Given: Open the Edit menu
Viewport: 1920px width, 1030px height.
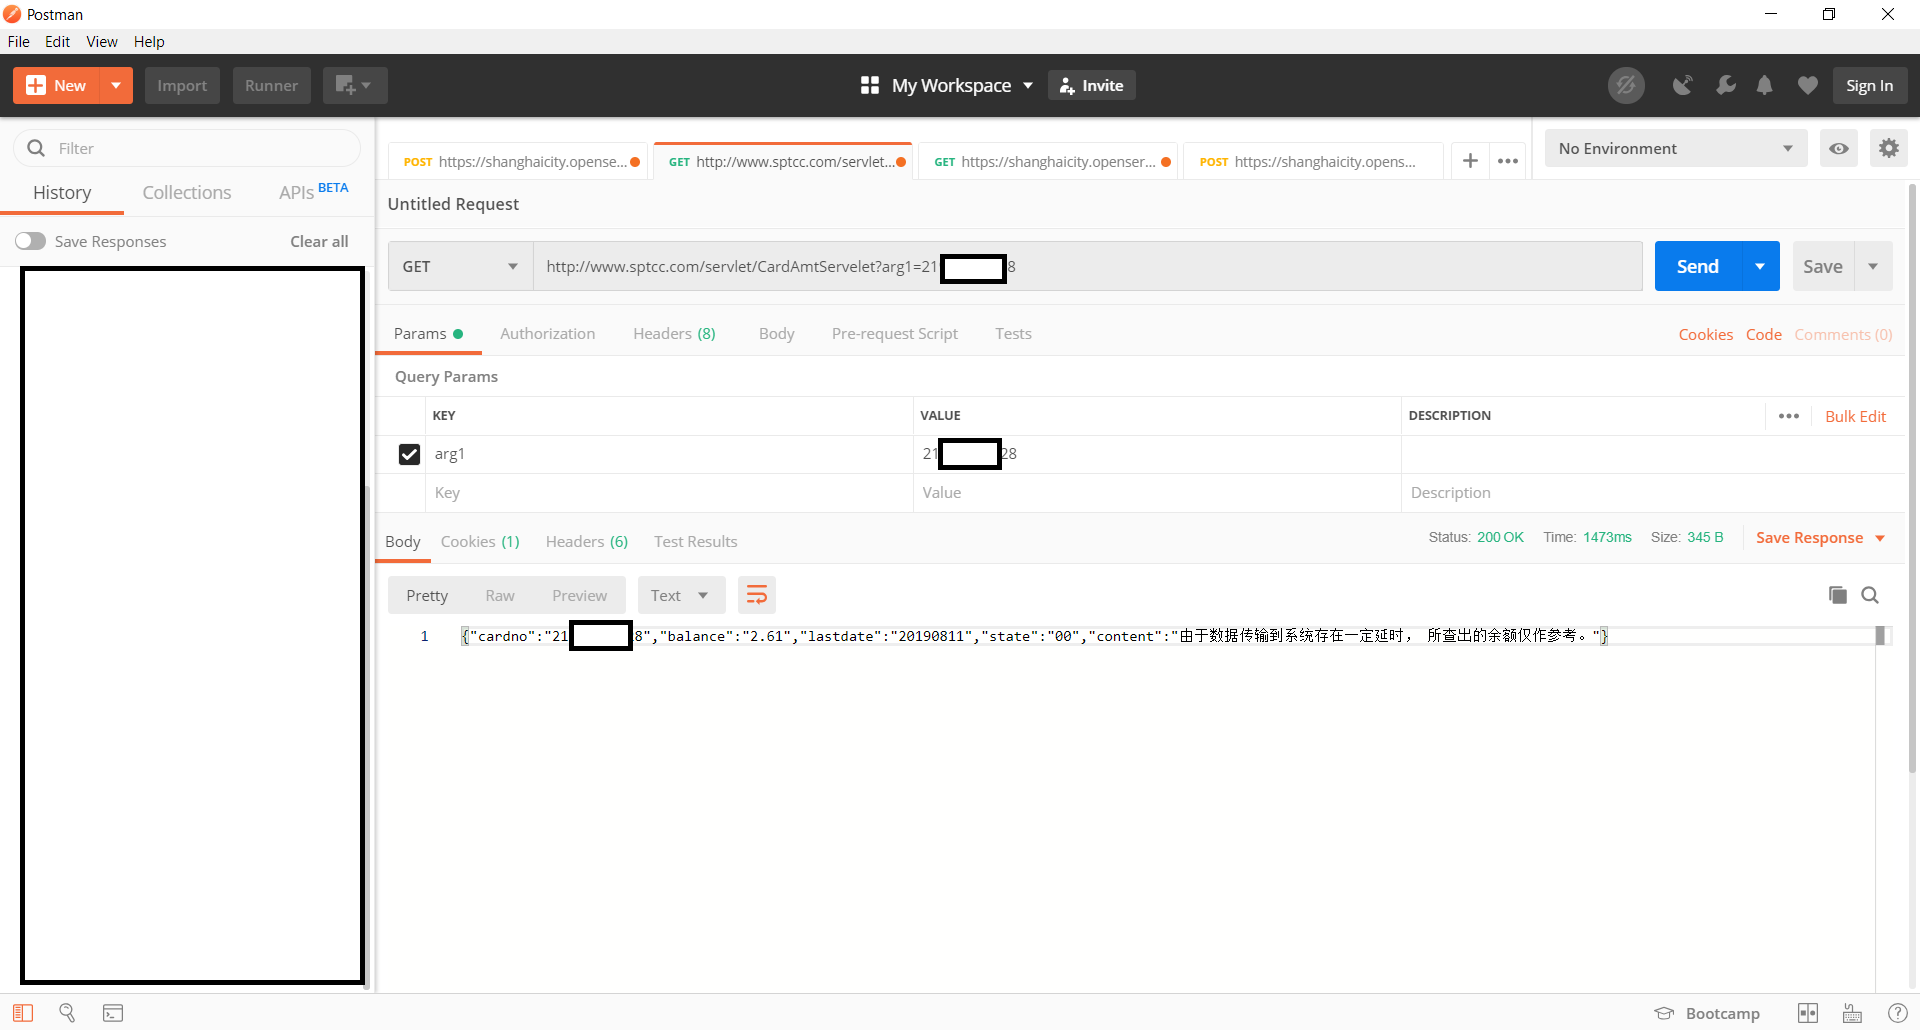Looking at the screenshot, I should coord(57,42).
